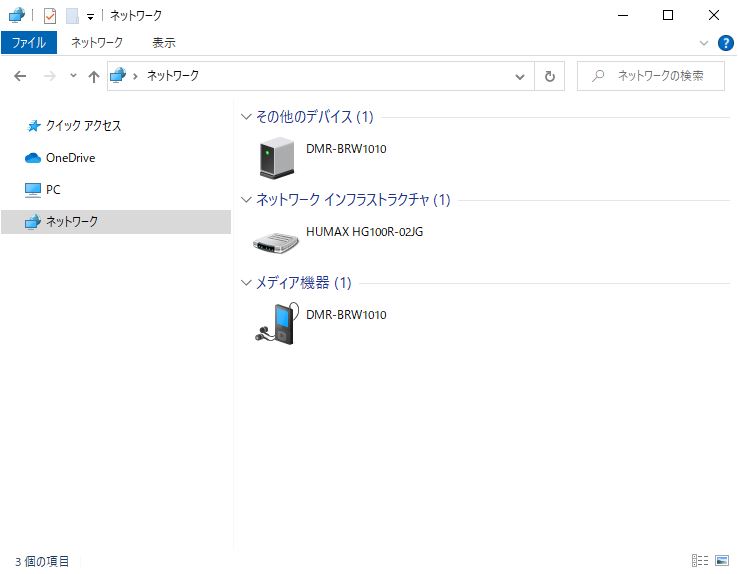Click the その他のデバイス (1) group header
The width and height of the screenshot is (738, 574).
click(x=314, y=117)
